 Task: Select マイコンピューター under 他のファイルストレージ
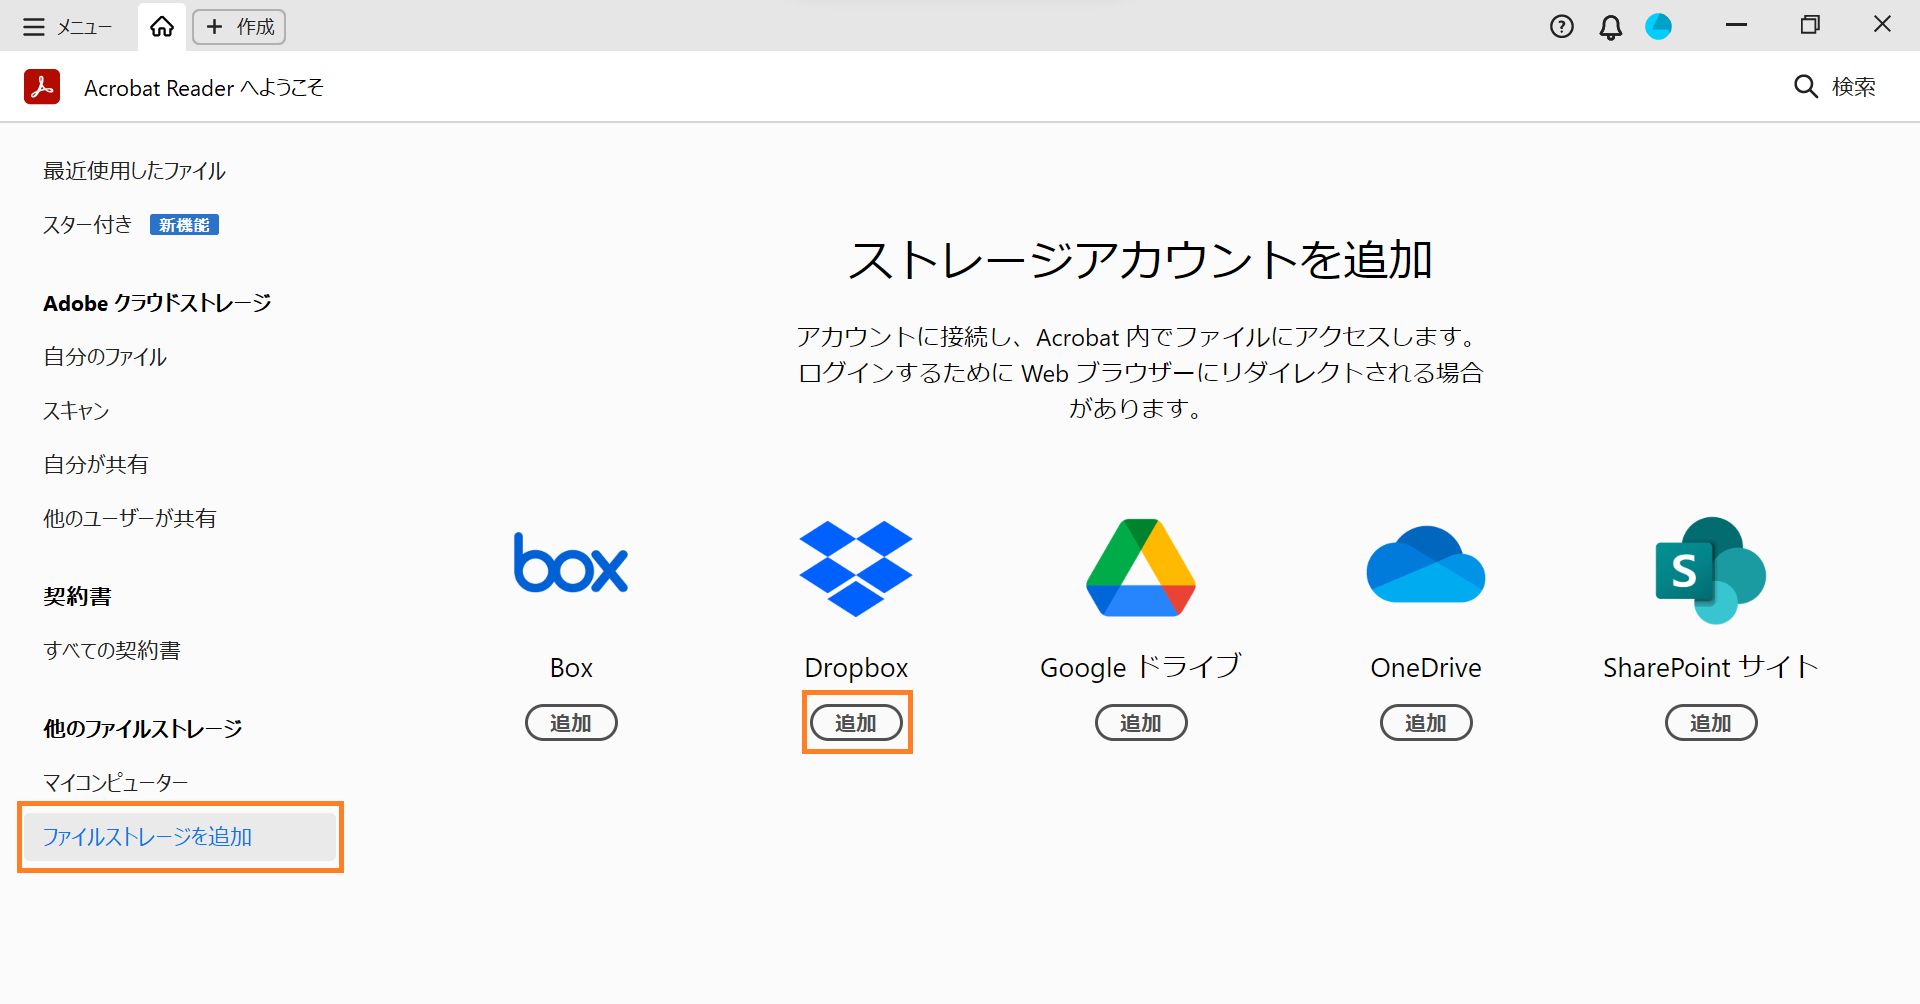[114, 781]
